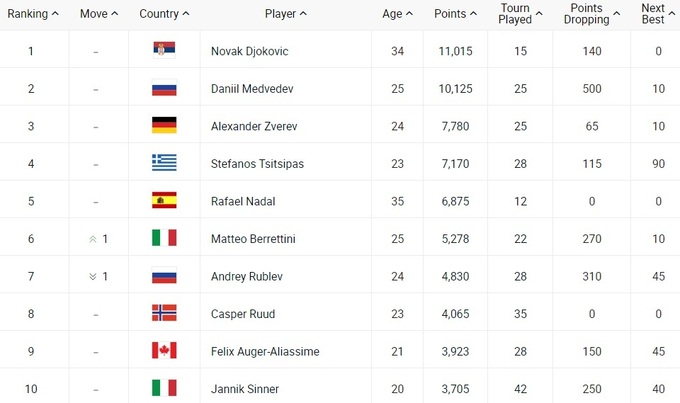This screenshot has height=403, width=680.
Task: Sort by the Country column header
Action: 165,14
